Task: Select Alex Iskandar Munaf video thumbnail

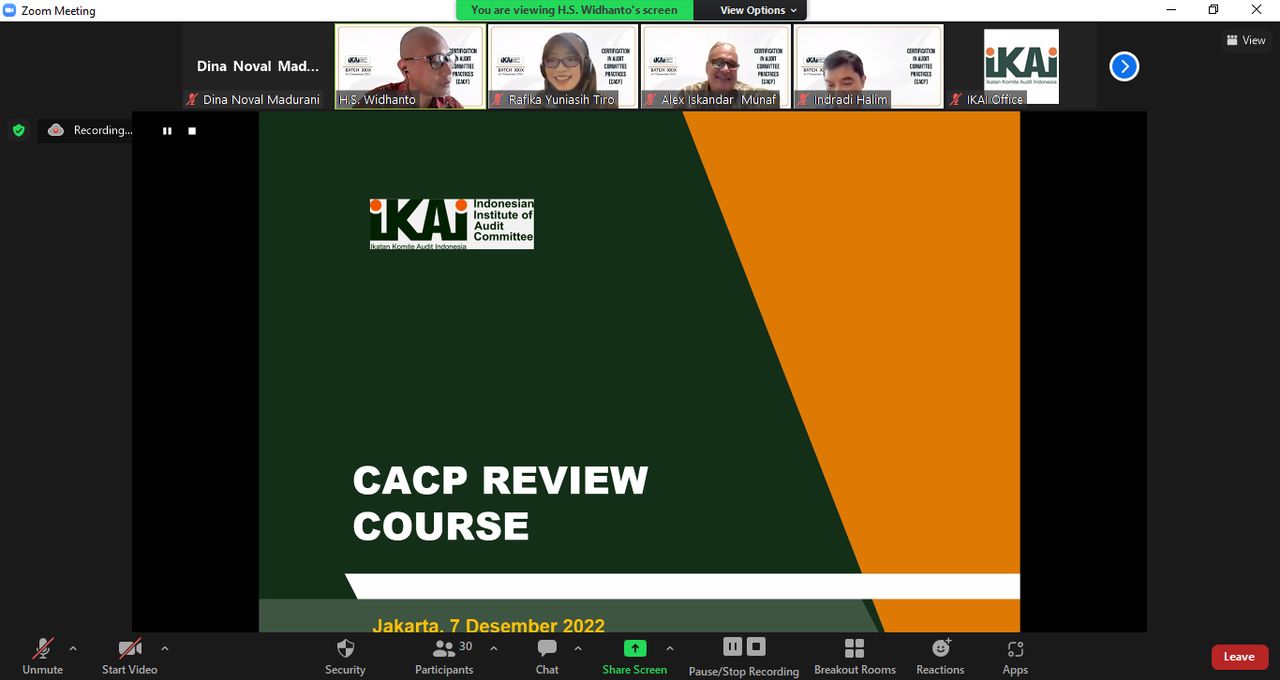Action: tap(716, 67)
